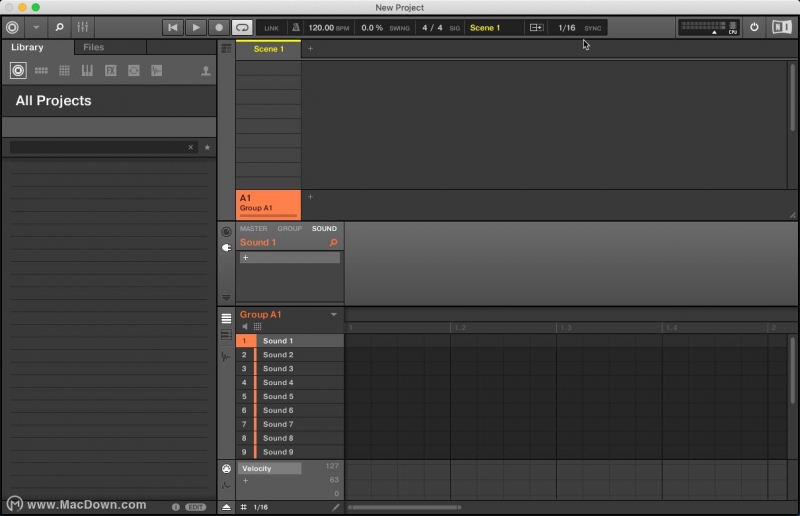Open the All Projects product selector
This screenshot has width=800, height=516.
click(109, 101)
